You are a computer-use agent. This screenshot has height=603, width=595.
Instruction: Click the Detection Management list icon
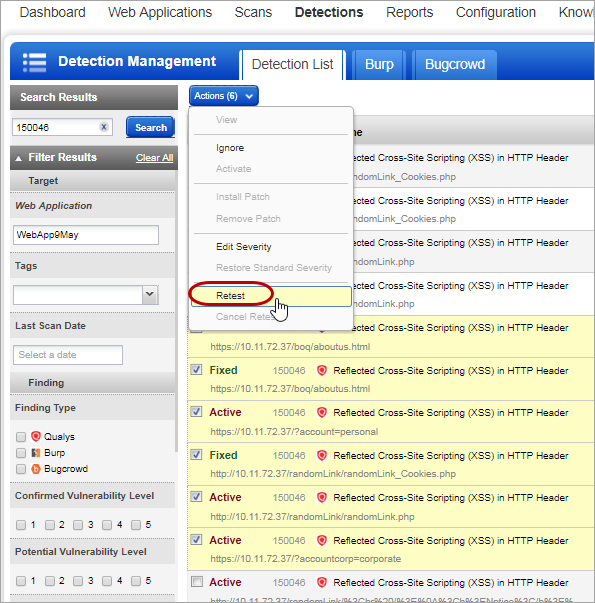[34, 62]
